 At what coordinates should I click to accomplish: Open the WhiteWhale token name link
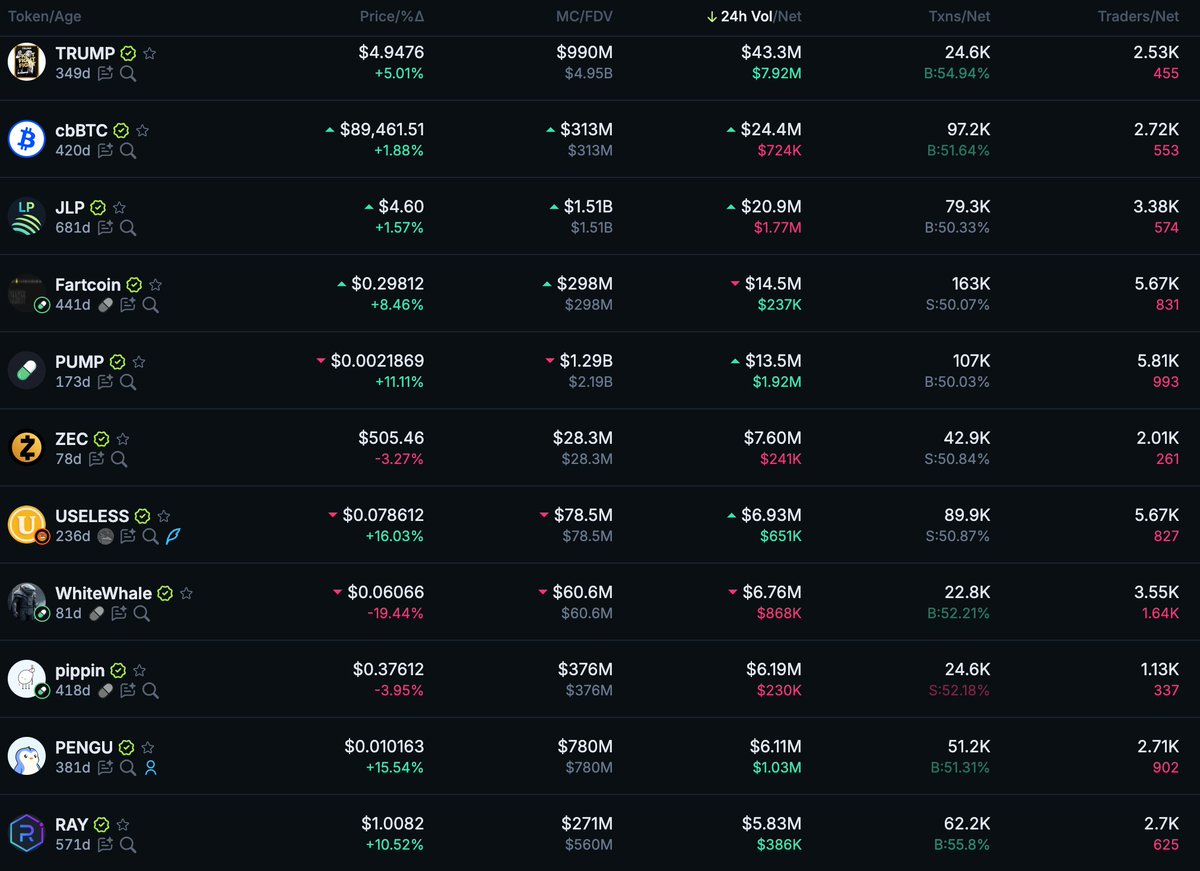pyautogui.click(x=103, y=593)
